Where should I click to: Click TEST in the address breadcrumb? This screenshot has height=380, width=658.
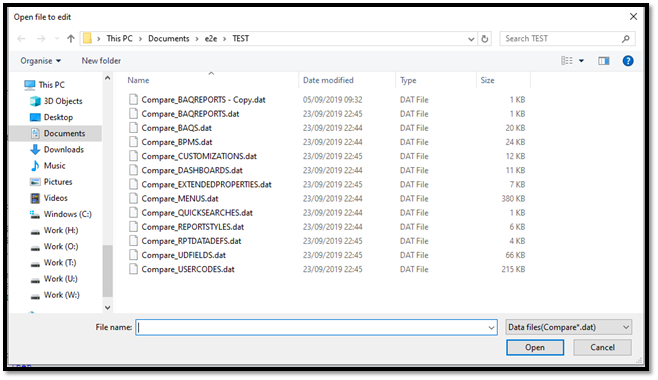coord(240,39)
